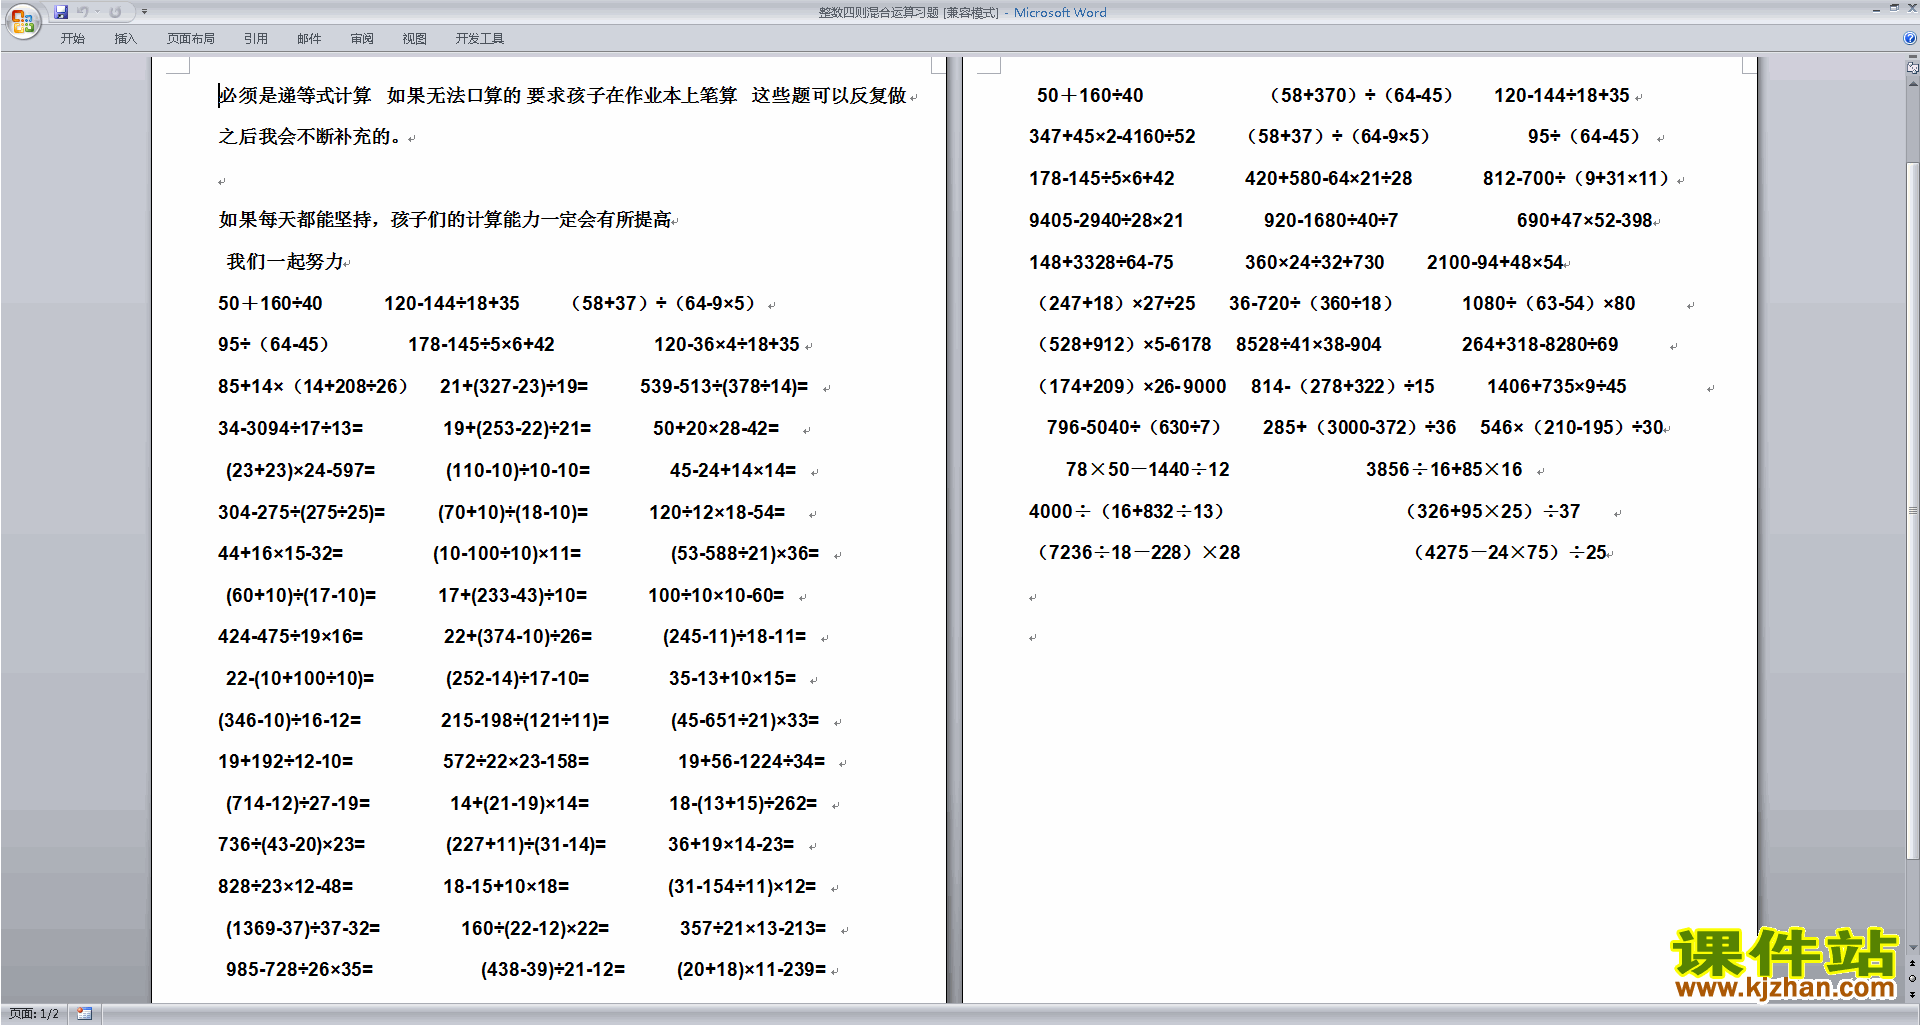Click the problem (110-10)÷10-10=
Screen dimensions: 1920x1025
(x=518, y=470)
